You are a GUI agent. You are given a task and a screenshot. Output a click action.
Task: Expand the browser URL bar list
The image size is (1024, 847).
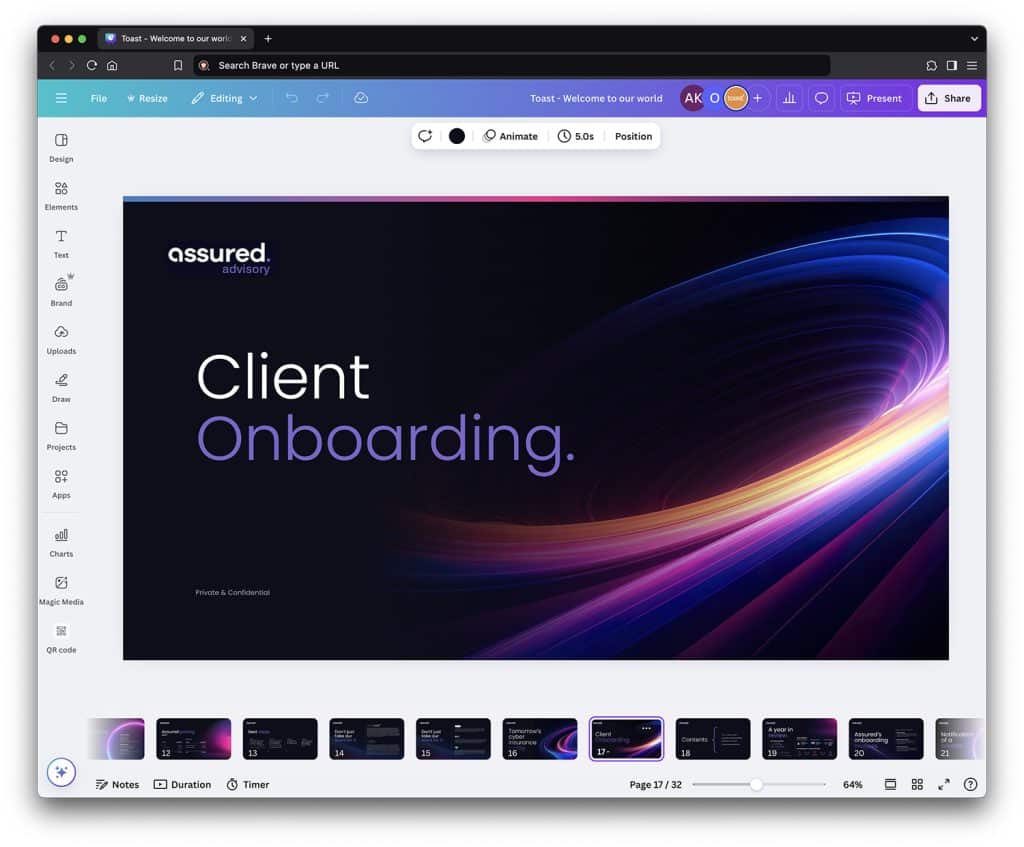click(973, 38)
